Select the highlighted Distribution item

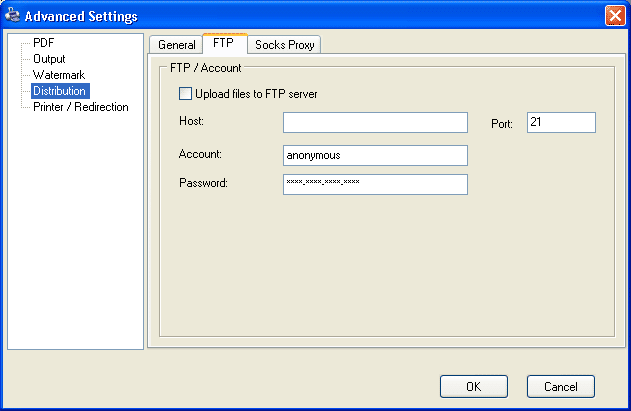60,91
